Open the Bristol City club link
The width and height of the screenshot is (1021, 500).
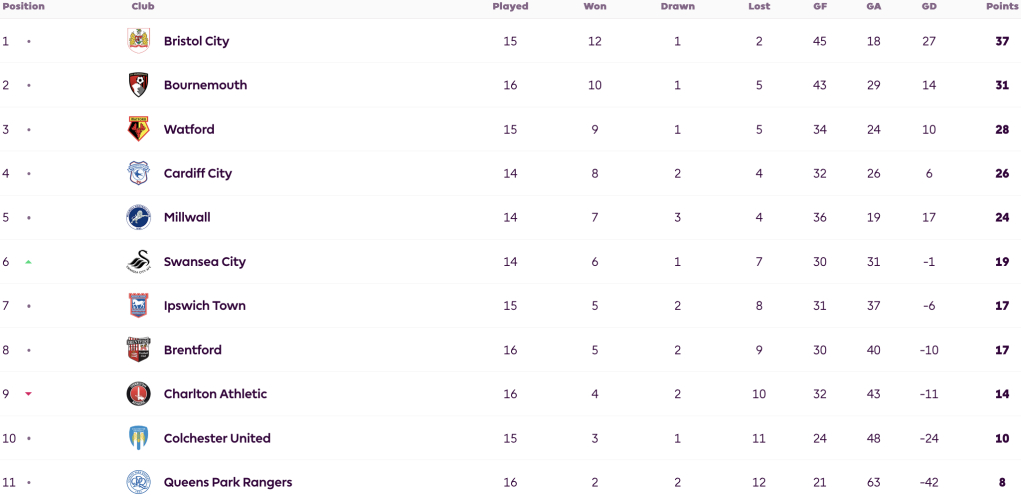[x=197, y=41]
